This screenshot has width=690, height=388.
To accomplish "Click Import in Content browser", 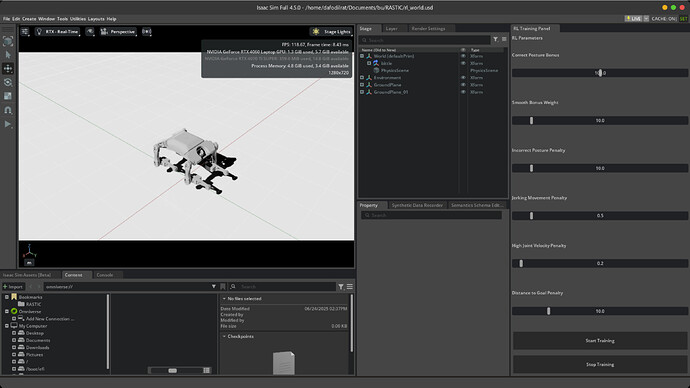I will pos(13,287).
